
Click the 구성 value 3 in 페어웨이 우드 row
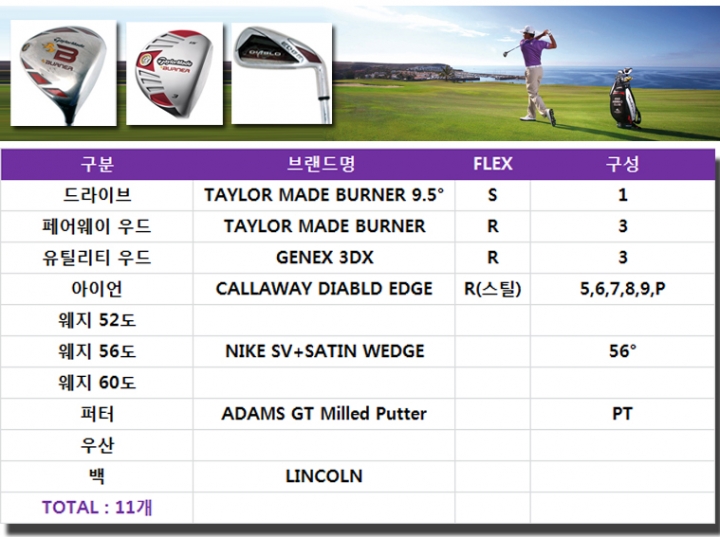623,226
